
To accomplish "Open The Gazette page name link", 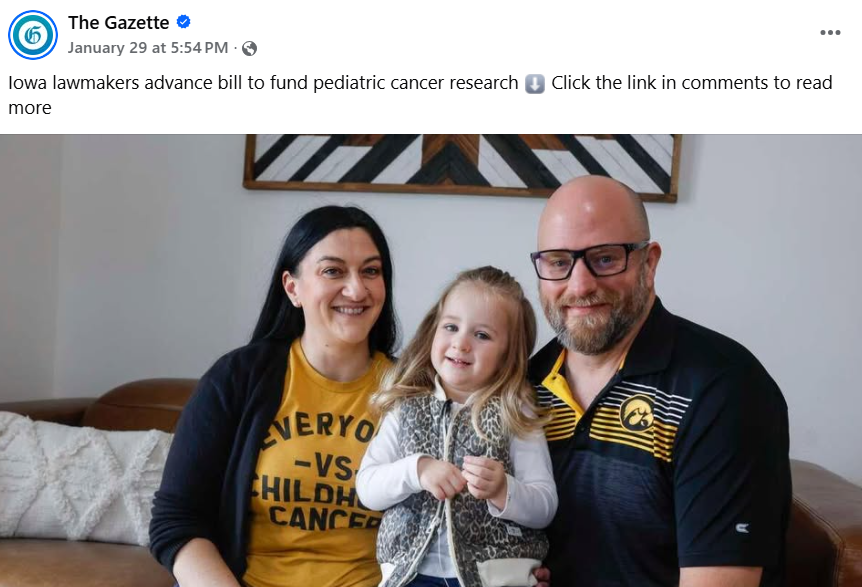I will [119, 23].
